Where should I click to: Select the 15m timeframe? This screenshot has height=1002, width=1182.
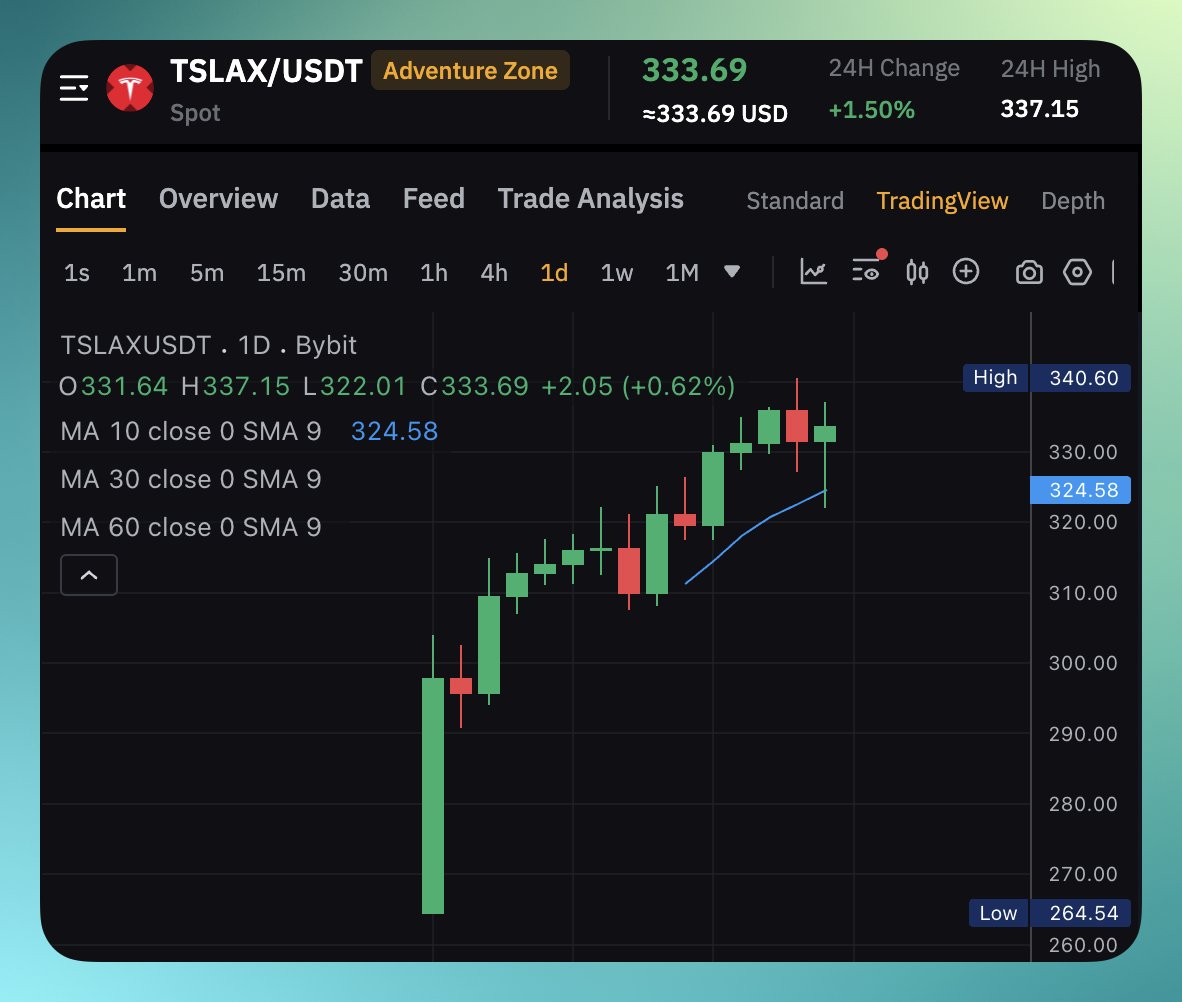[x=281, y=272]
